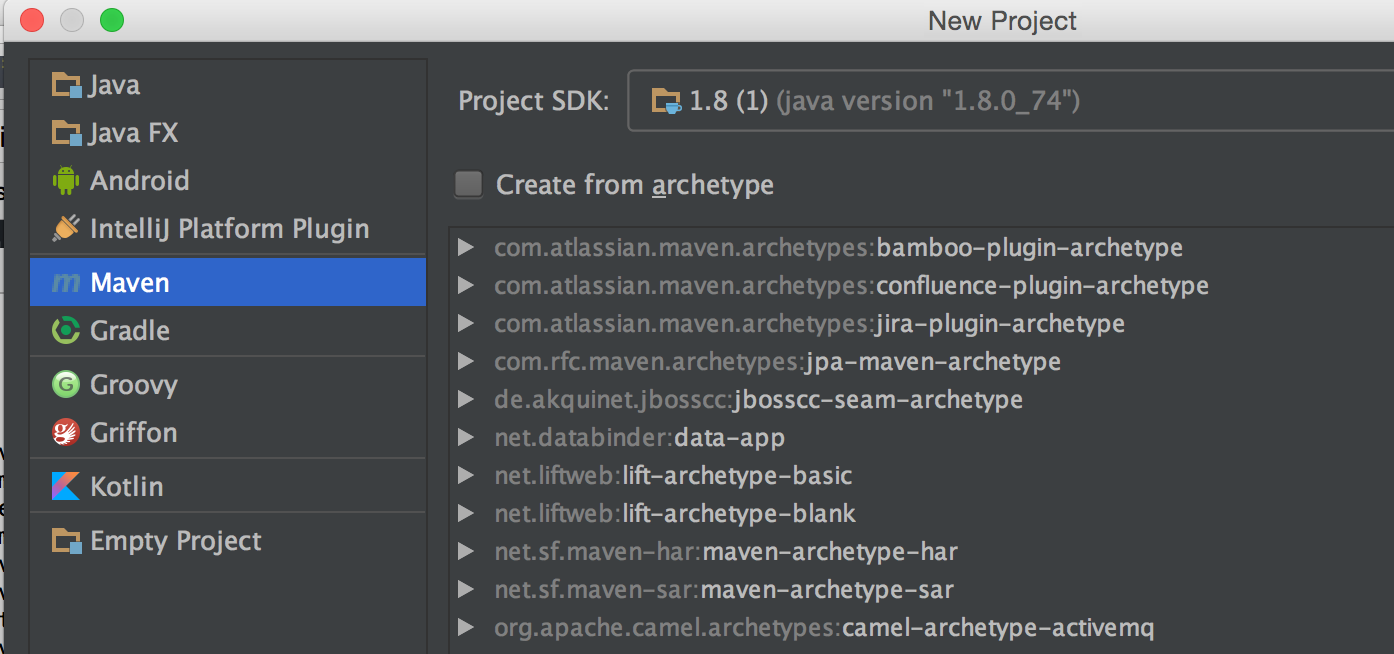Select the Gradle icon in sidebar
This screenshot has width=1394, height=654.
66,331
